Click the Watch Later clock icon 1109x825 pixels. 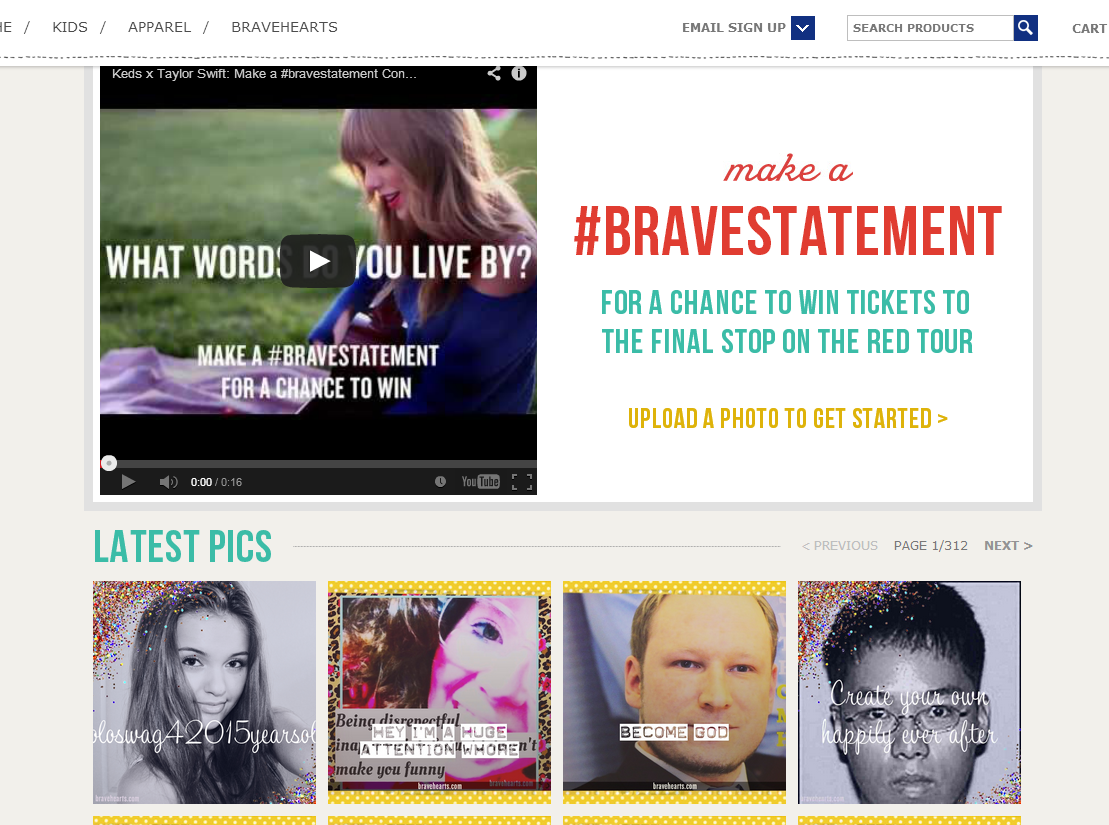tap(440, 482)
